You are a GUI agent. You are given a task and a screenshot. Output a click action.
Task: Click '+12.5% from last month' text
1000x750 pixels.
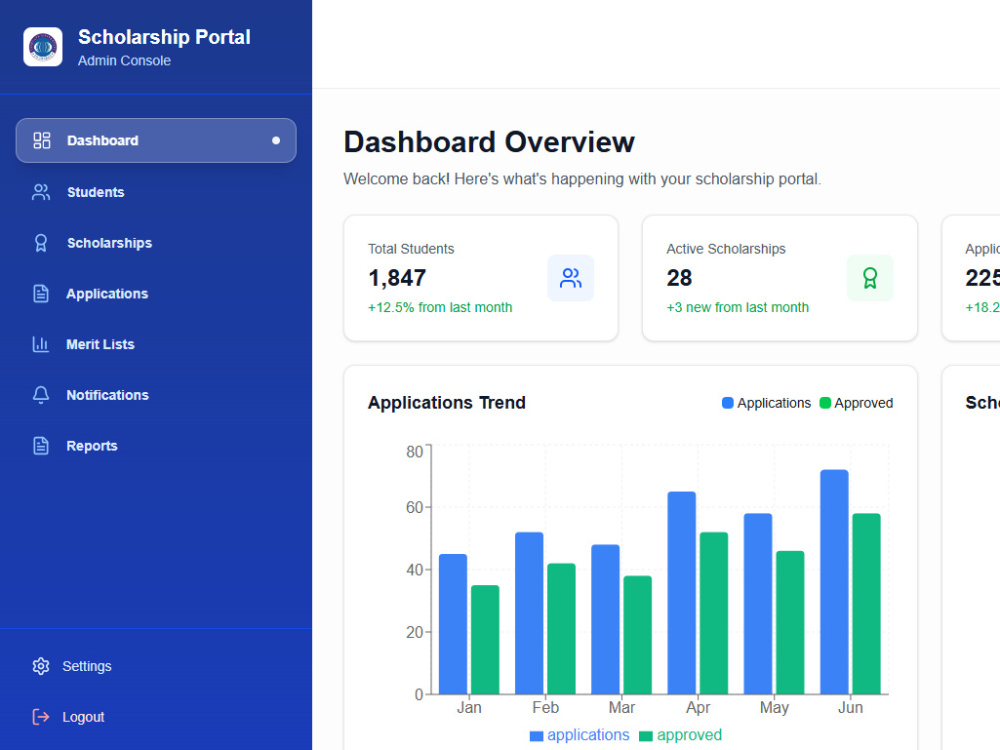click(440, 307)
